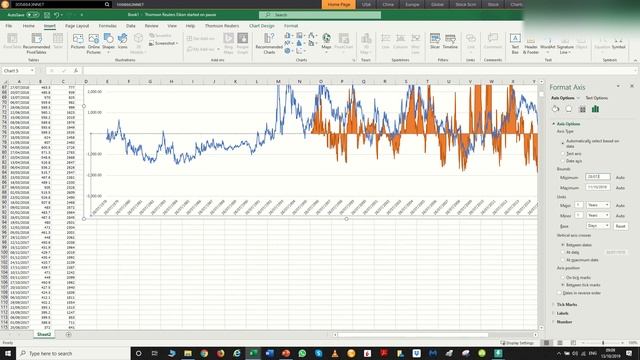Click Reset button next to Base
This screenshot has width=640, height=360.
(x=620, y=226)
